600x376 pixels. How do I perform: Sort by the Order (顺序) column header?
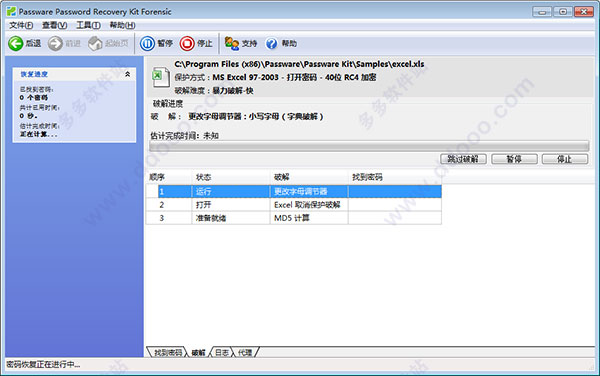[169, 177]
